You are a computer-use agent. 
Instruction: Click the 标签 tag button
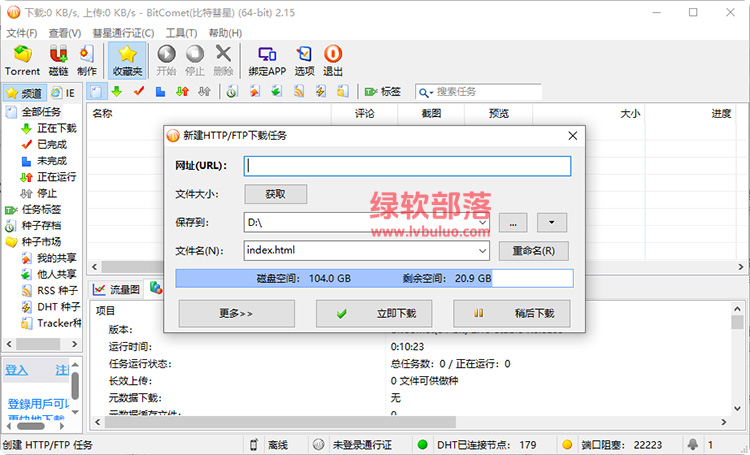pyautogui.click(x=382, y=91)
